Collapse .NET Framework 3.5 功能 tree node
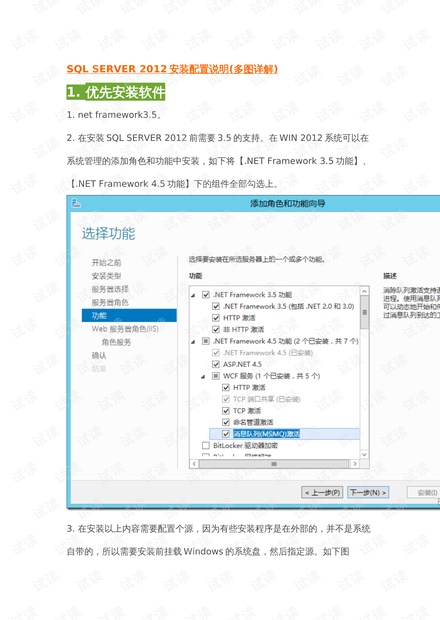The width and height of the screenshot is (440, 620). coord(193,295)
